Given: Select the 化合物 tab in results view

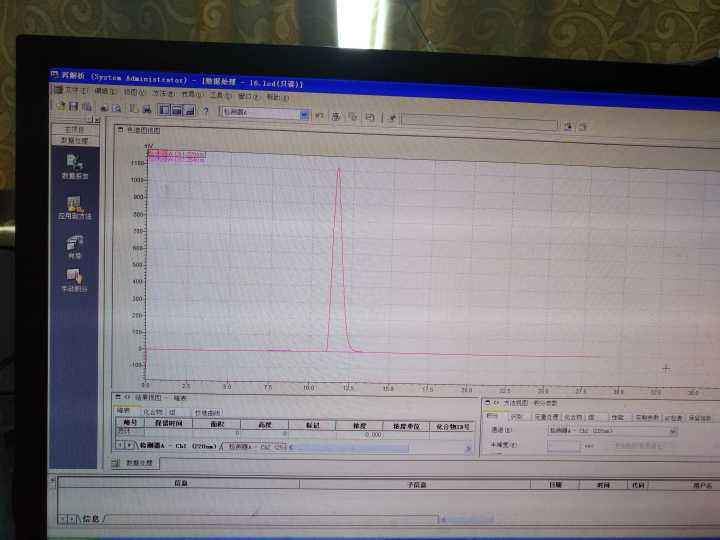Looking at the screenshot, I should click(x=153, y=411).
